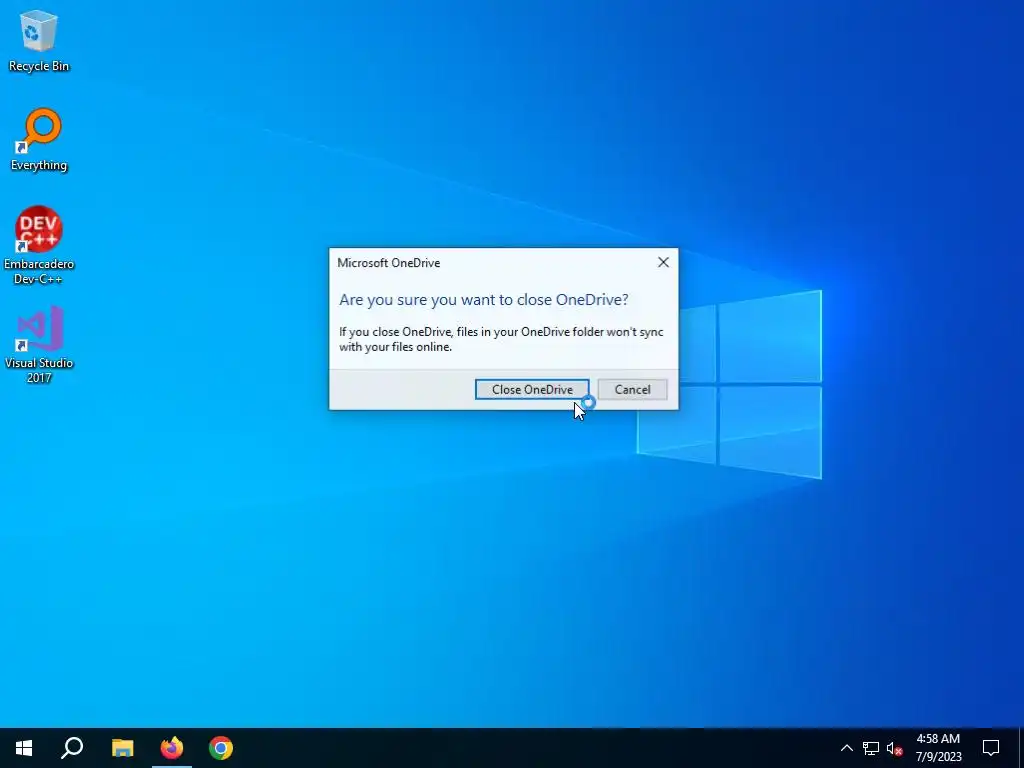1024x768 pixels.
Task: Open the Windows Start menu
Action: [x=24, y=748]
